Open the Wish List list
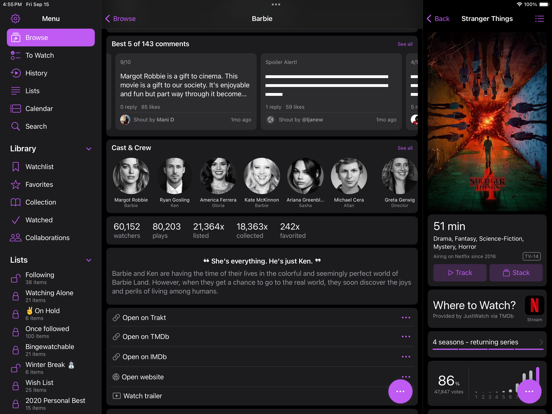 point(51,385)
